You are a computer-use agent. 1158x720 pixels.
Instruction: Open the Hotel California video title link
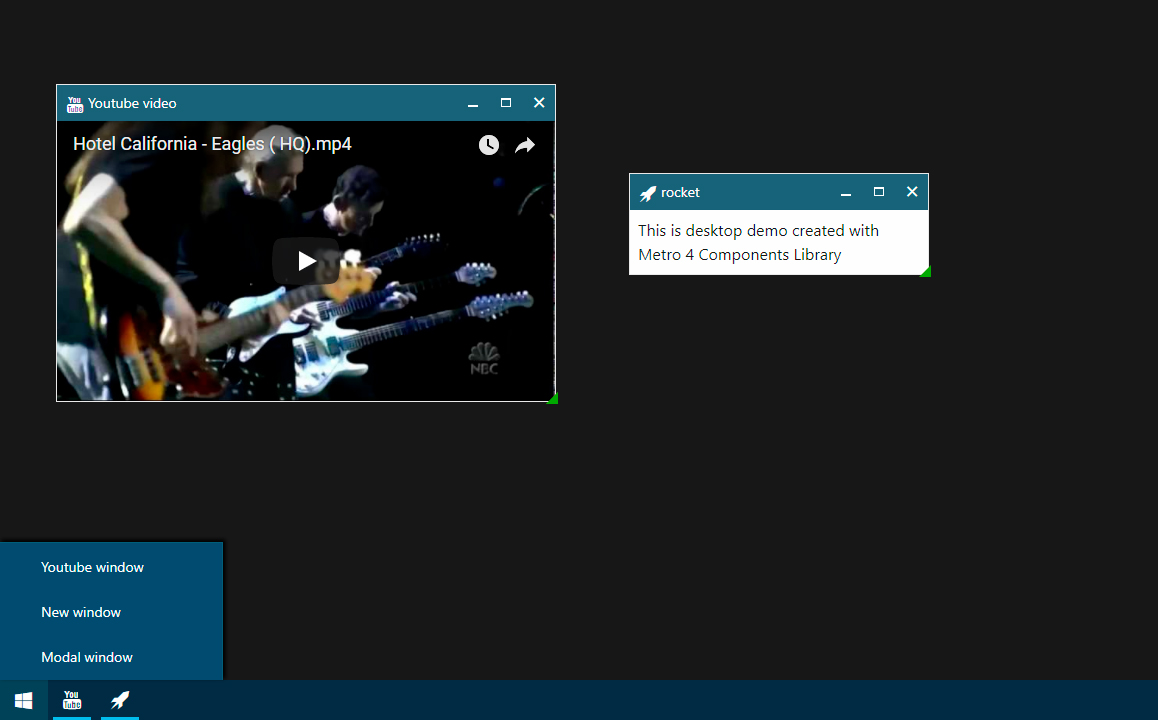212,144
